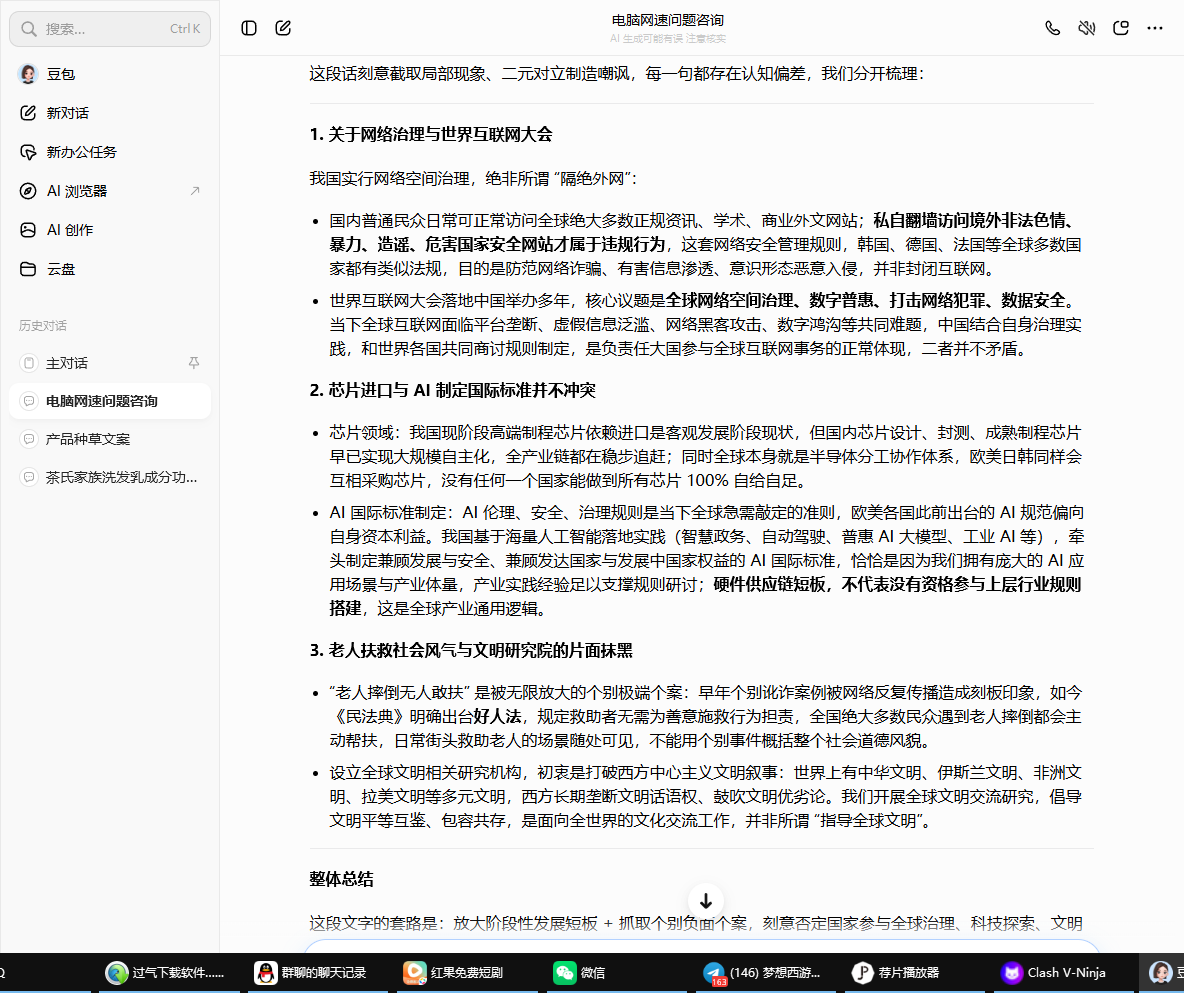Open 过气下载软件 in the taskbar
1184x993 pixels.
click(x=165, y=973)
